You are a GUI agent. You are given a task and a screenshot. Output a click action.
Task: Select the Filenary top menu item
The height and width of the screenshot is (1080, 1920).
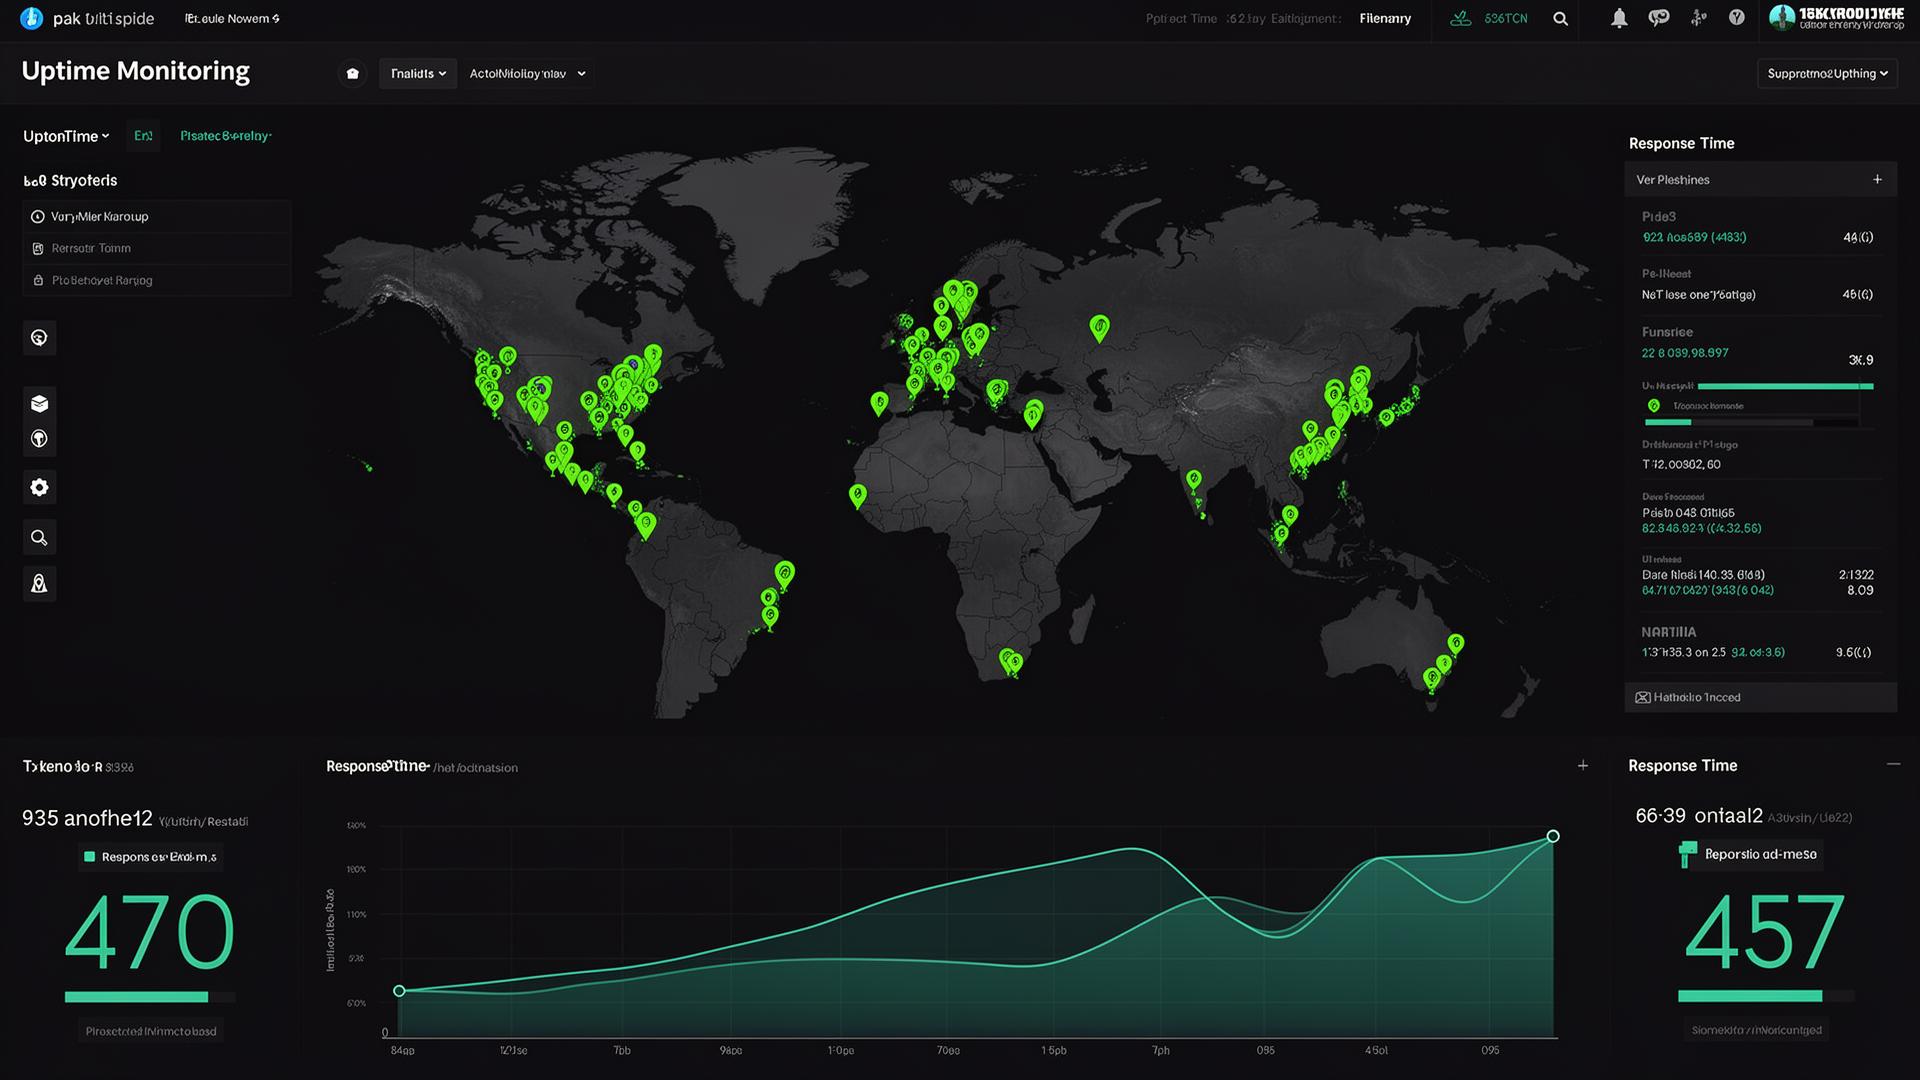coord(1385,19)
